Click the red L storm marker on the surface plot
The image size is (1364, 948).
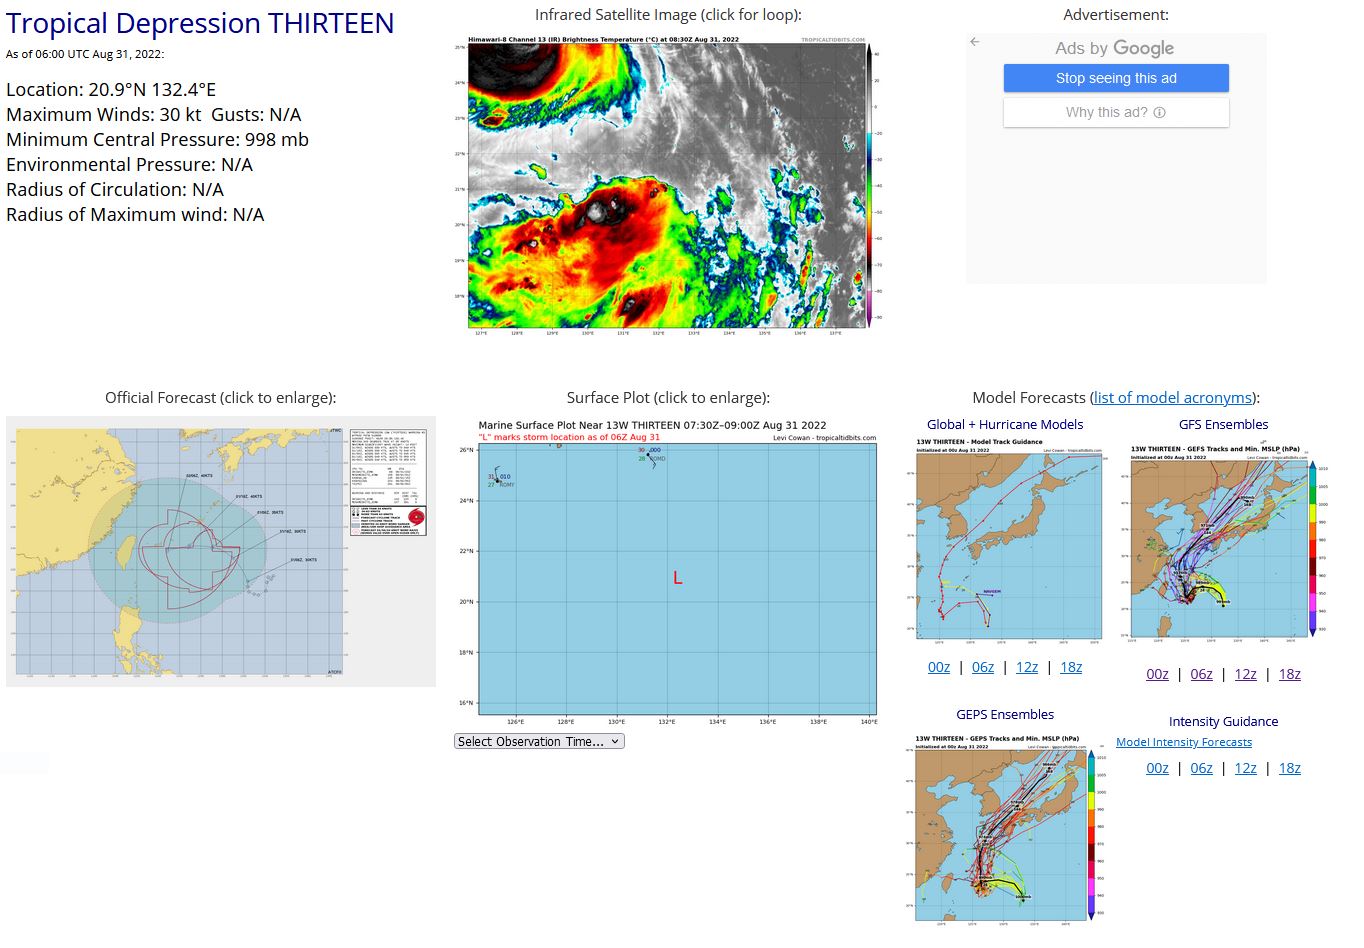(x=678, y=578)
